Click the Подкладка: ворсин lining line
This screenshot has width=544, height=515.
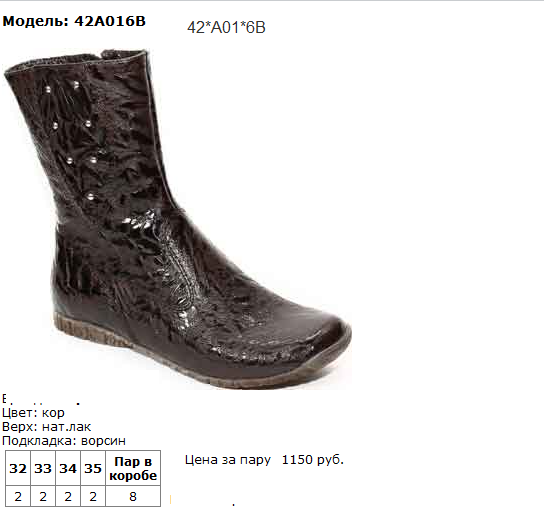[64, 441]
